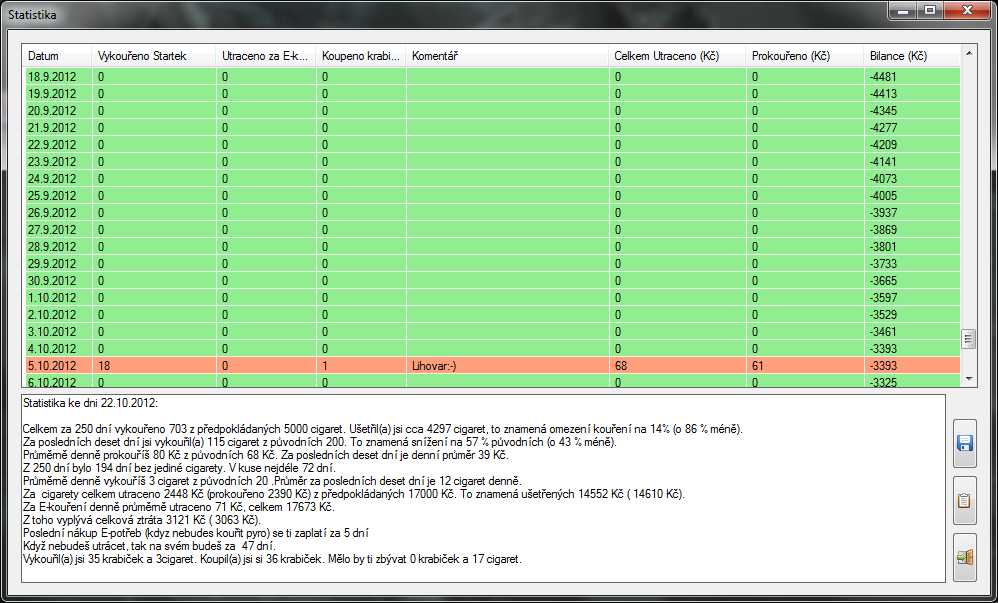Click the 'Utraceno za E-k...' column header
This screenshot has height=603, width=998.
point(265,56)
